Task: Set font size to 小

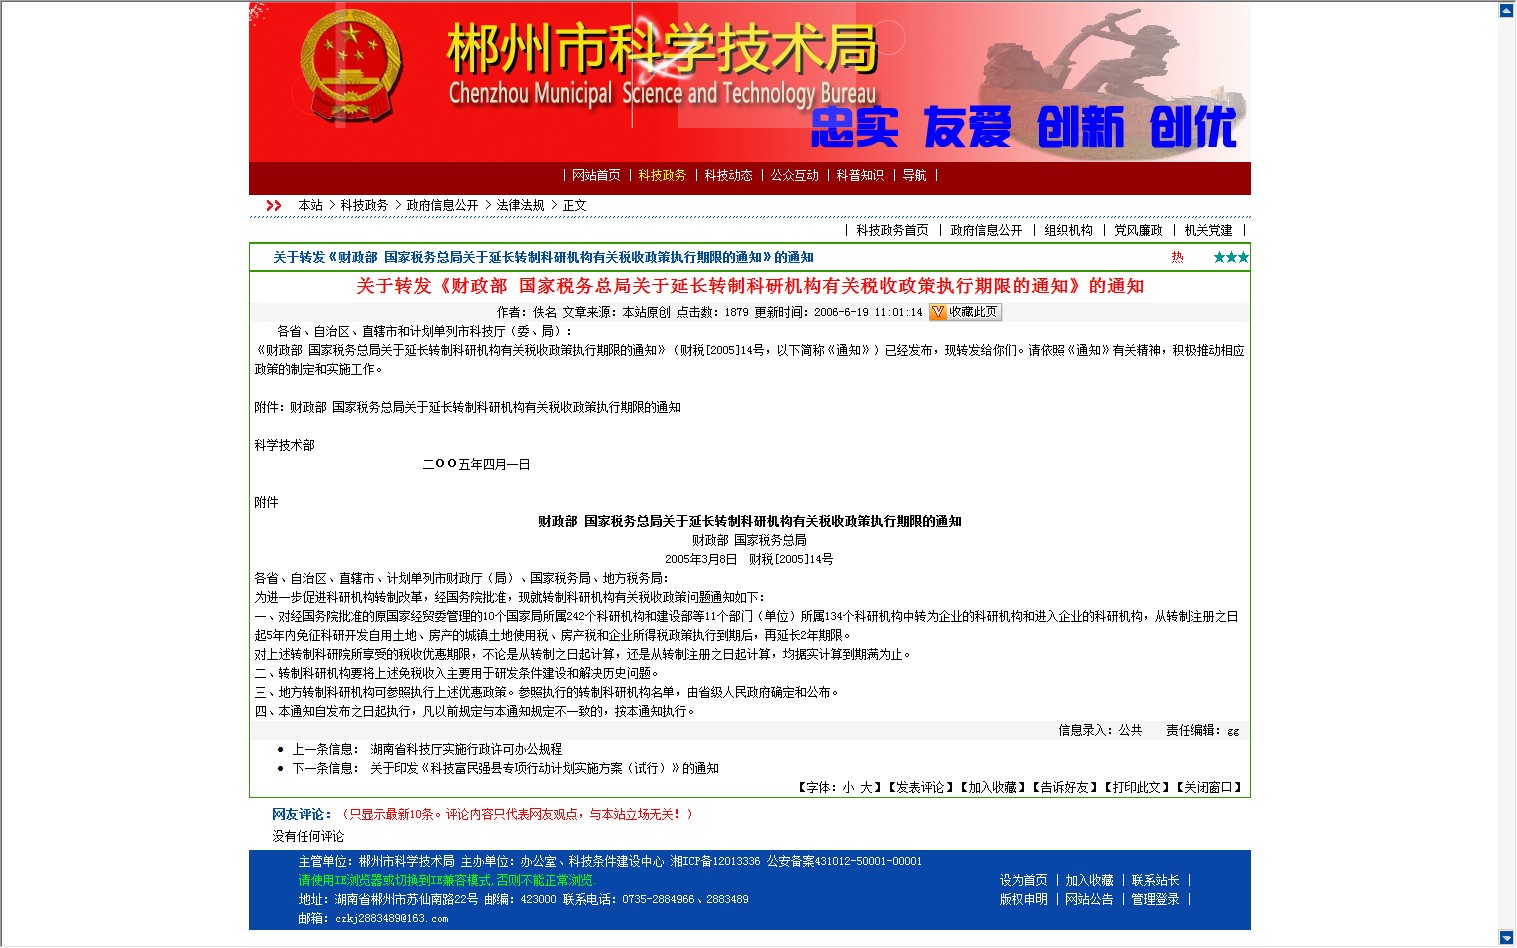Action: [x=848, y=787]
